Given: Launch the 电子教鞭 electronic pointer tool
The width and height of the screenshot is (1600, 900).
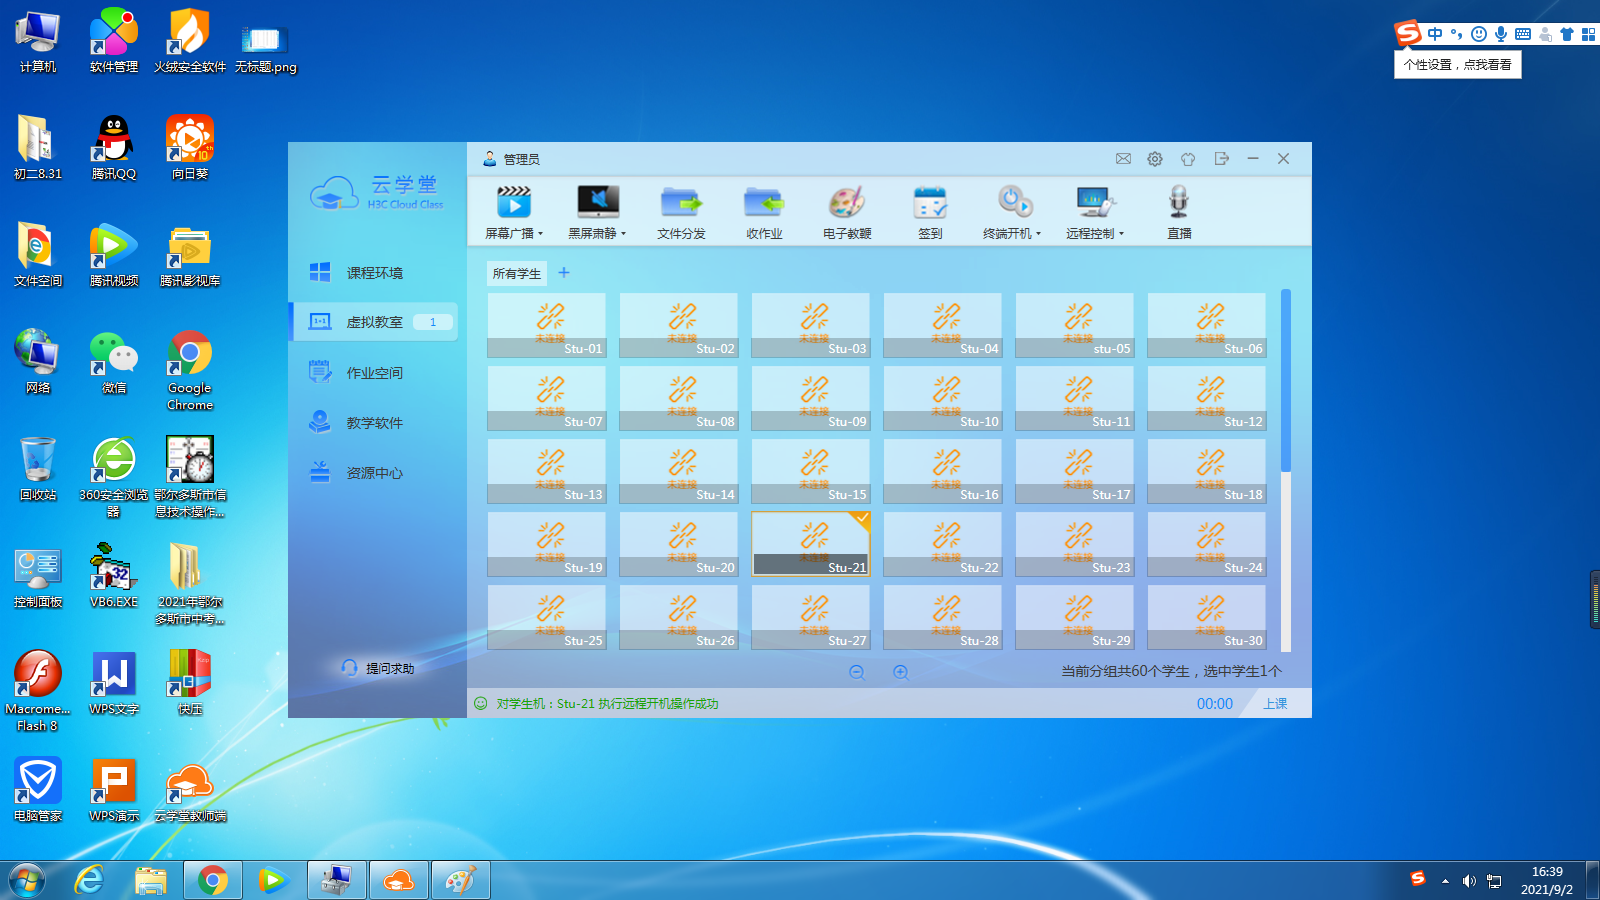Looking at the screenshot, I should (x=847, y=204).
